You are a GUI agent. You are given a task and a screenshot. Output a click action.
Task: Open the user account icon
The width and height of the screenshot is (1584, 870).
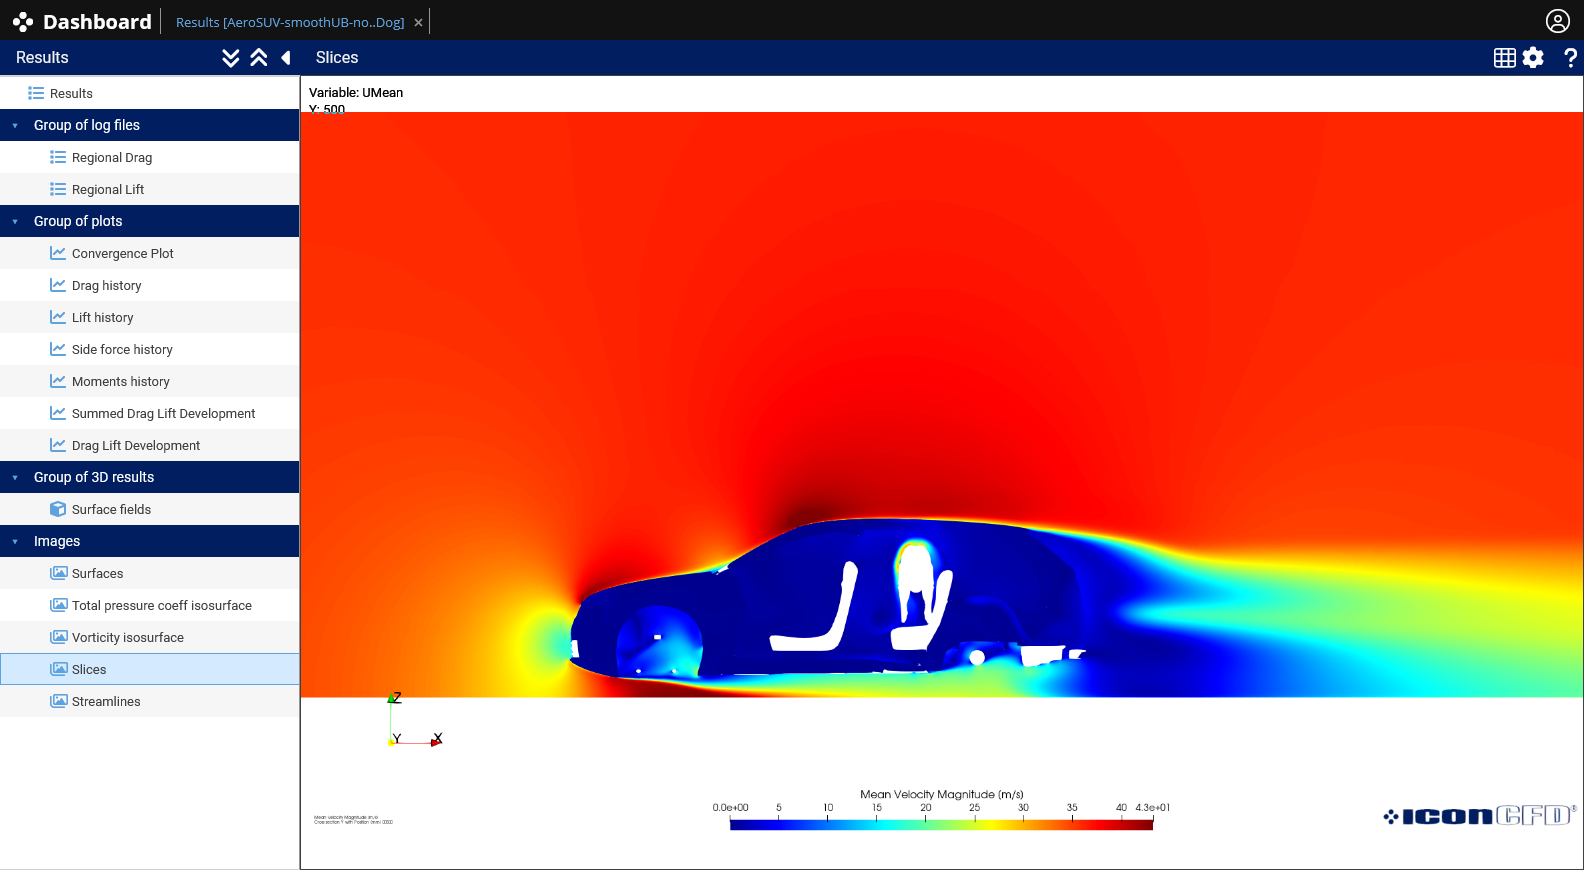(x=1557, y=21)
